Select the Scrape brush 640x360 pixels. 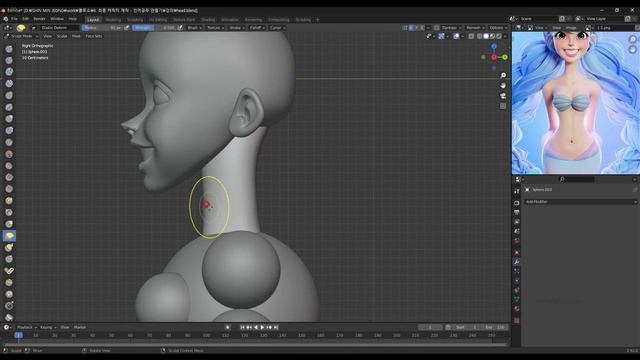point(9,189)
